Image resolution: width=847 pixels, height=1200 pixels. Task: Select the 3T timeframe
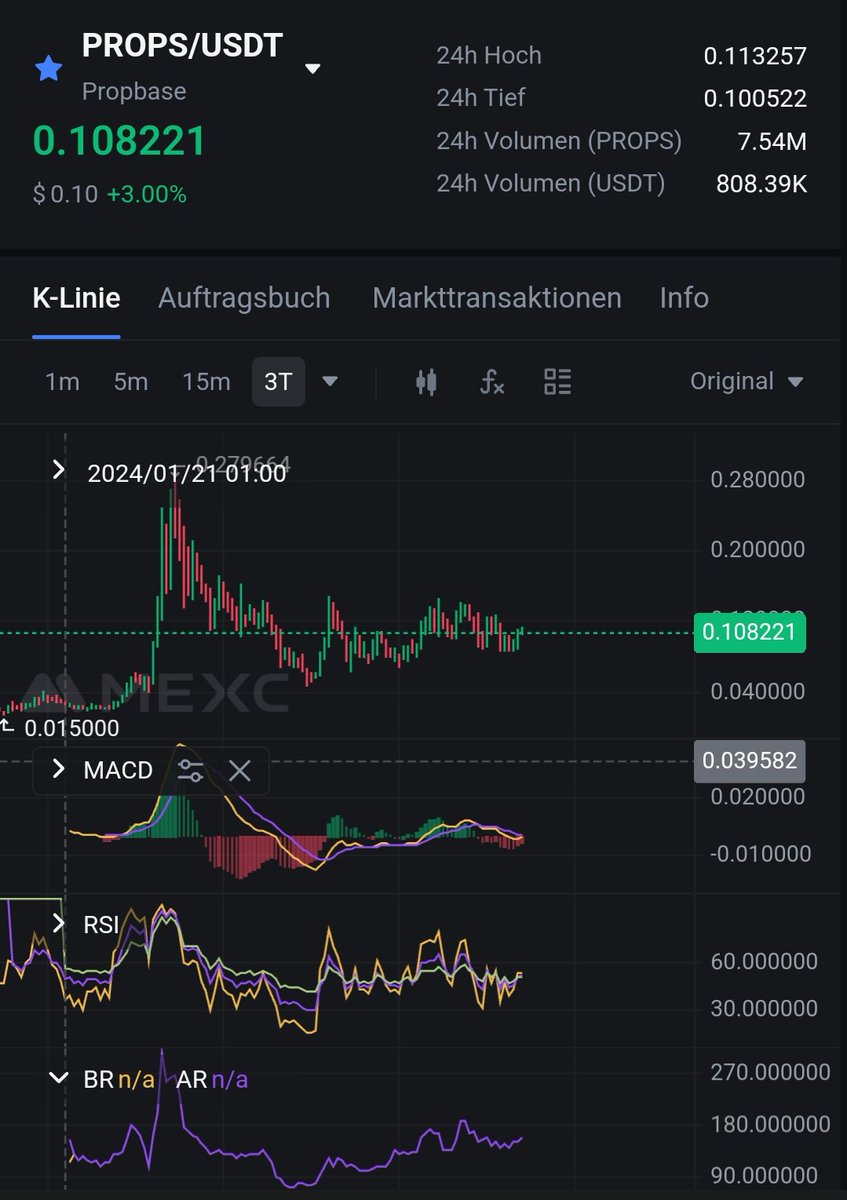click(x=278, y=381)
